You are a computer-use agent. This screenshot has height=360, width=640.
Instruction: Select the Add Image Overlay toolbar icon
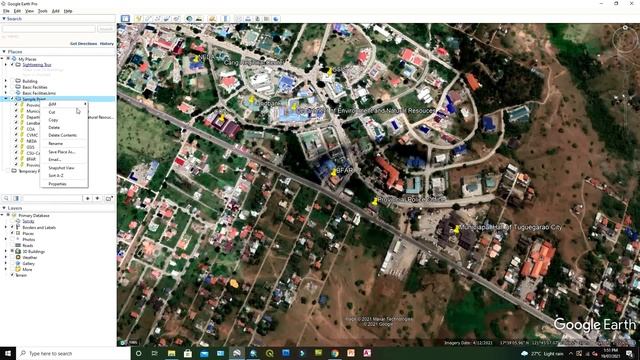(x=167, y=19)
